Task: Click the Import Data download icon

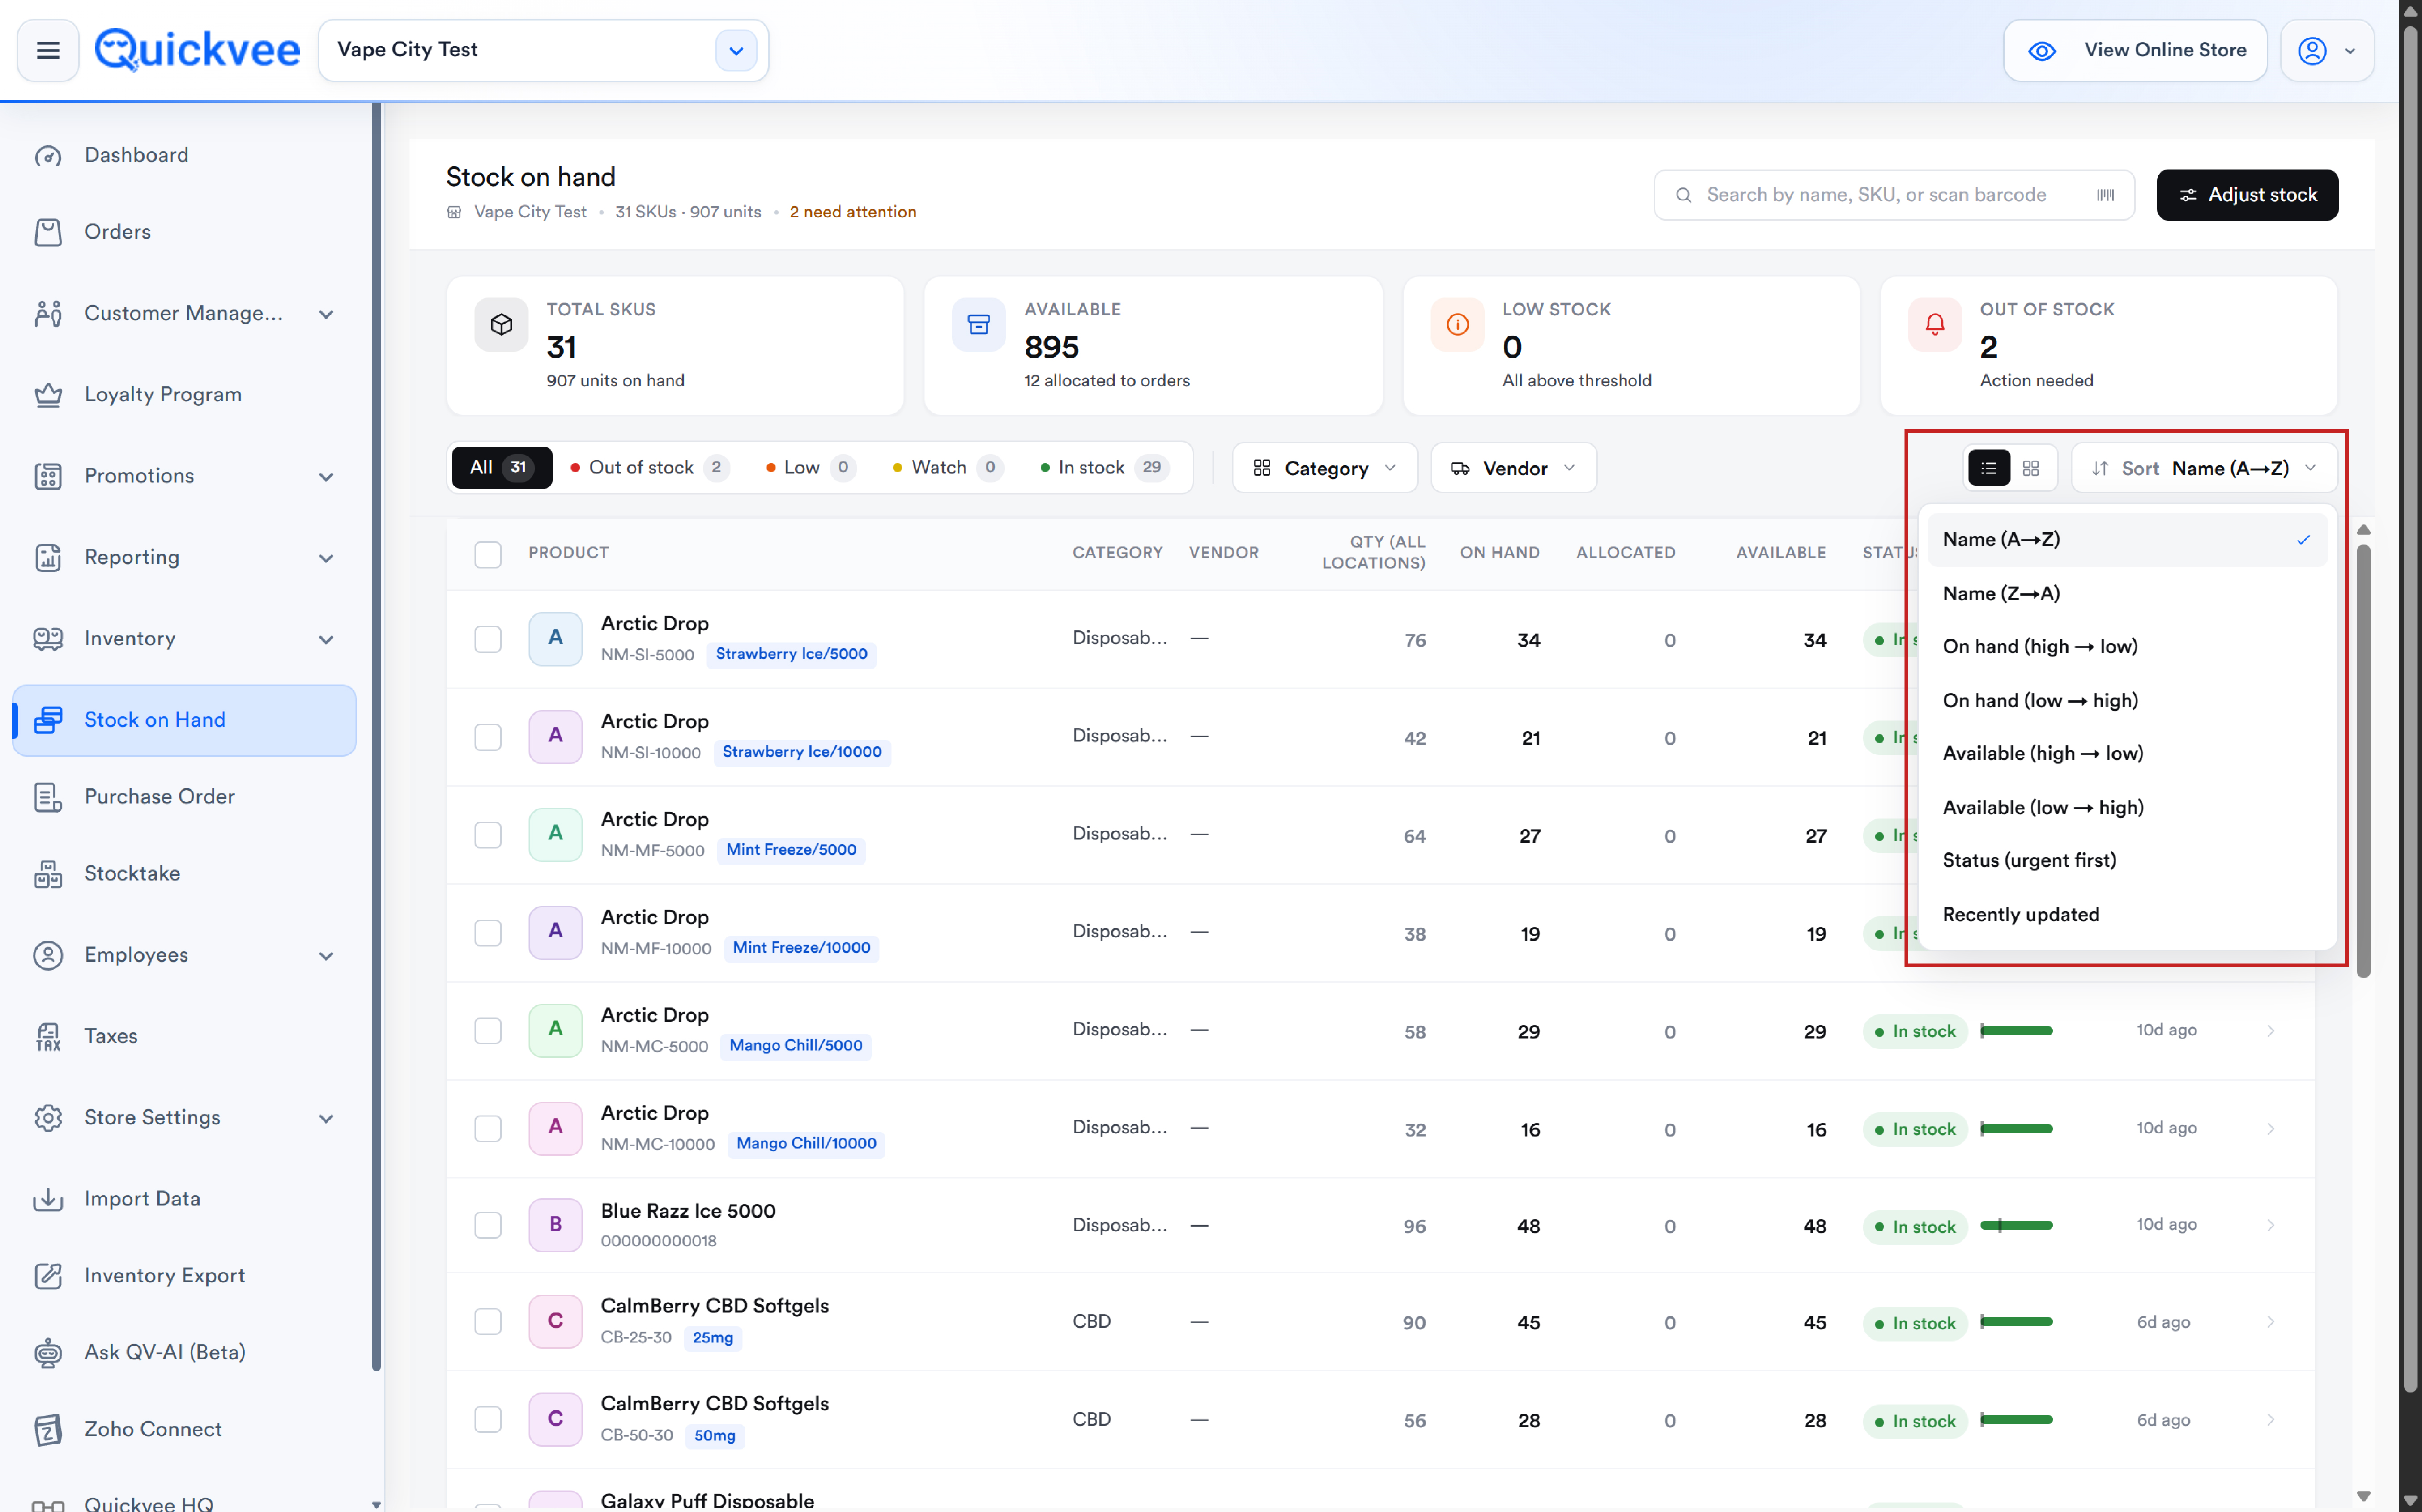Action: click(48, 1199)
